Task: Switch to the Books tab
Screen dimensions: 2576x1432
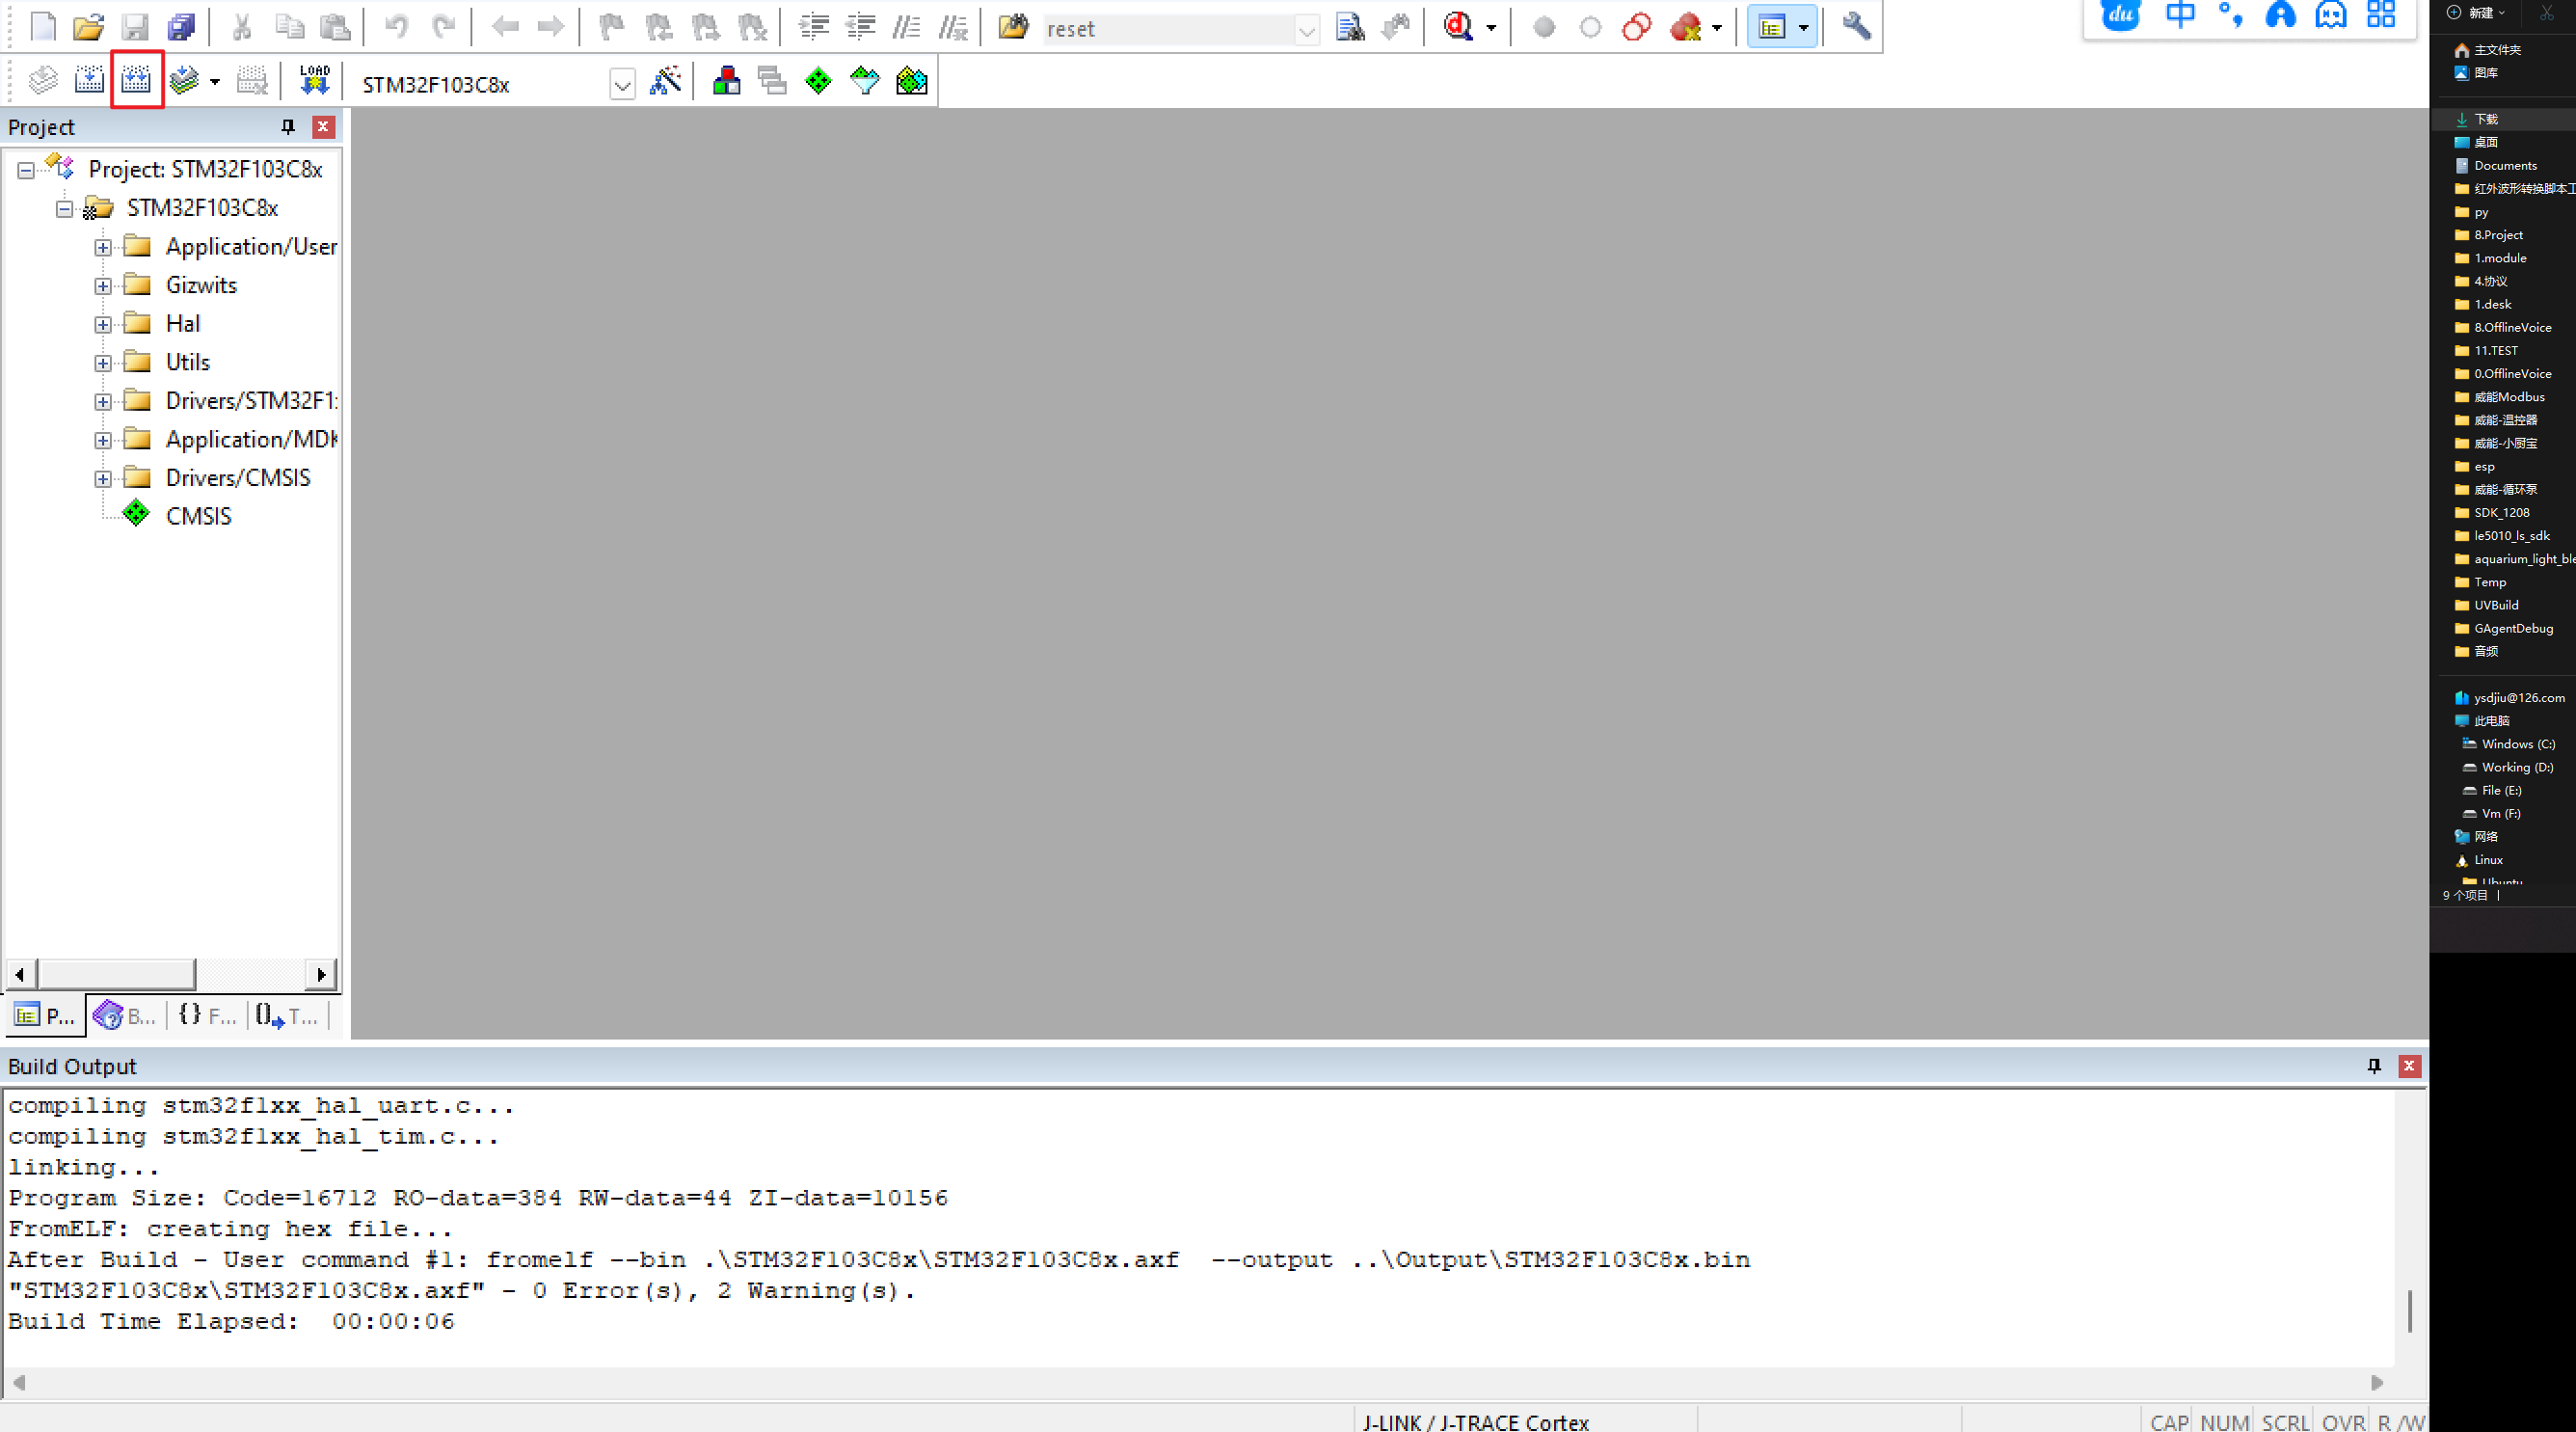Action: coord(125,1016)
